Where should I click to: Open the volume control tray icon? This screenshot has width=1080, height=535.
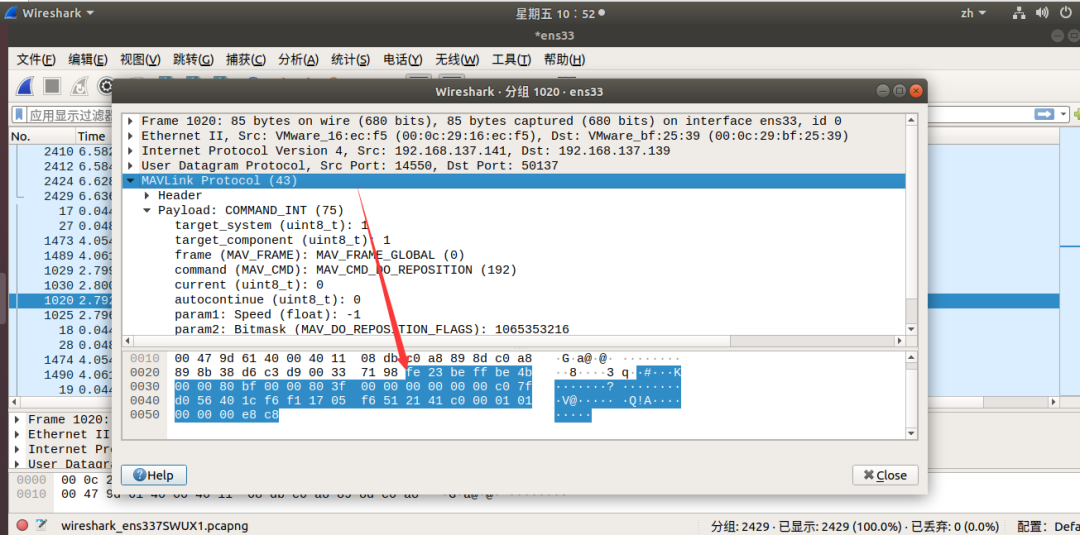(x=1042, y=12)
